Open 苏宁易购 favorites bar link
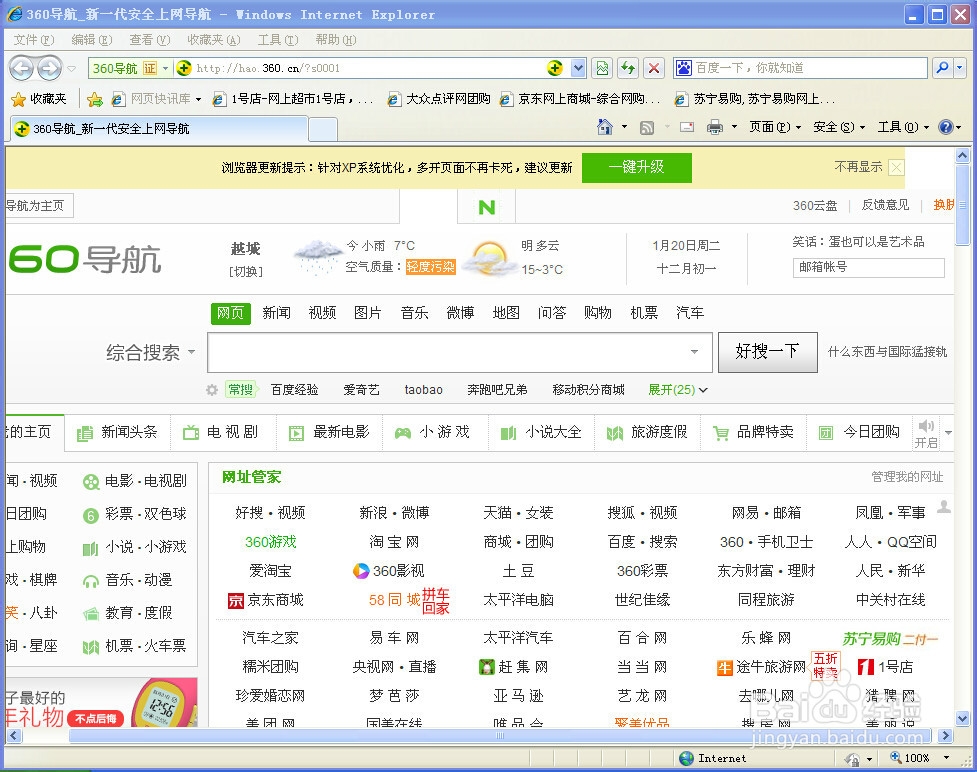 755,99
